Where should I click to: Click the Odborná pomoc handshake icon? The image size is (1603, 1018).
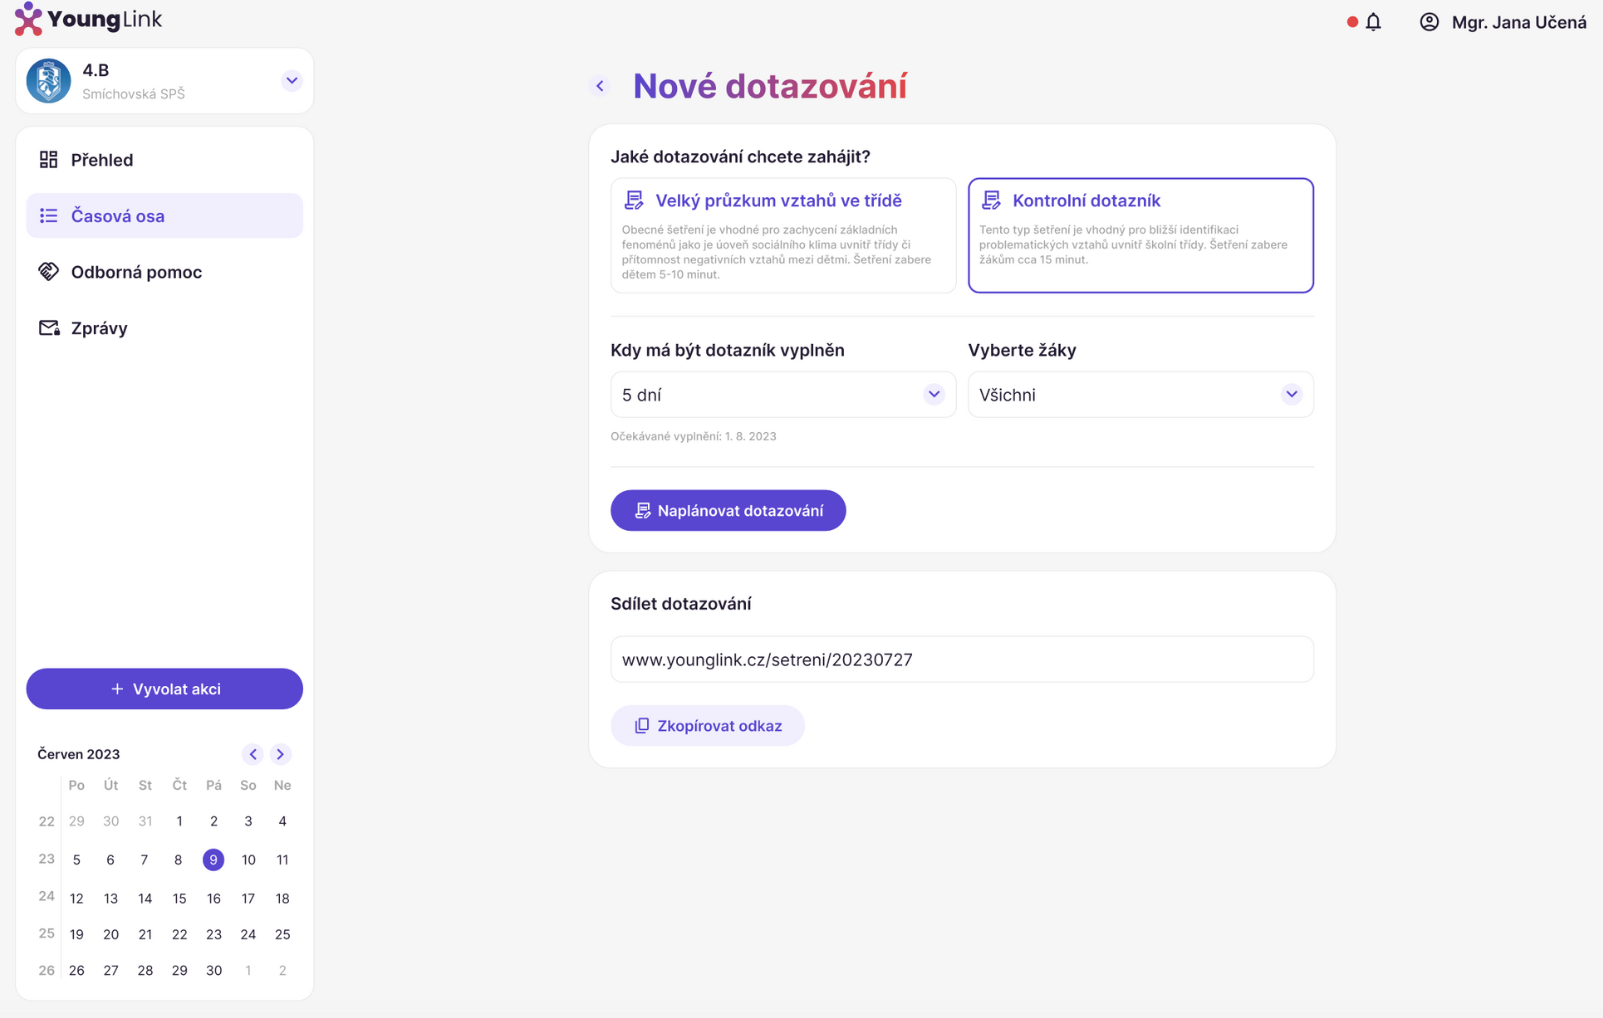[x=48, y=272]
